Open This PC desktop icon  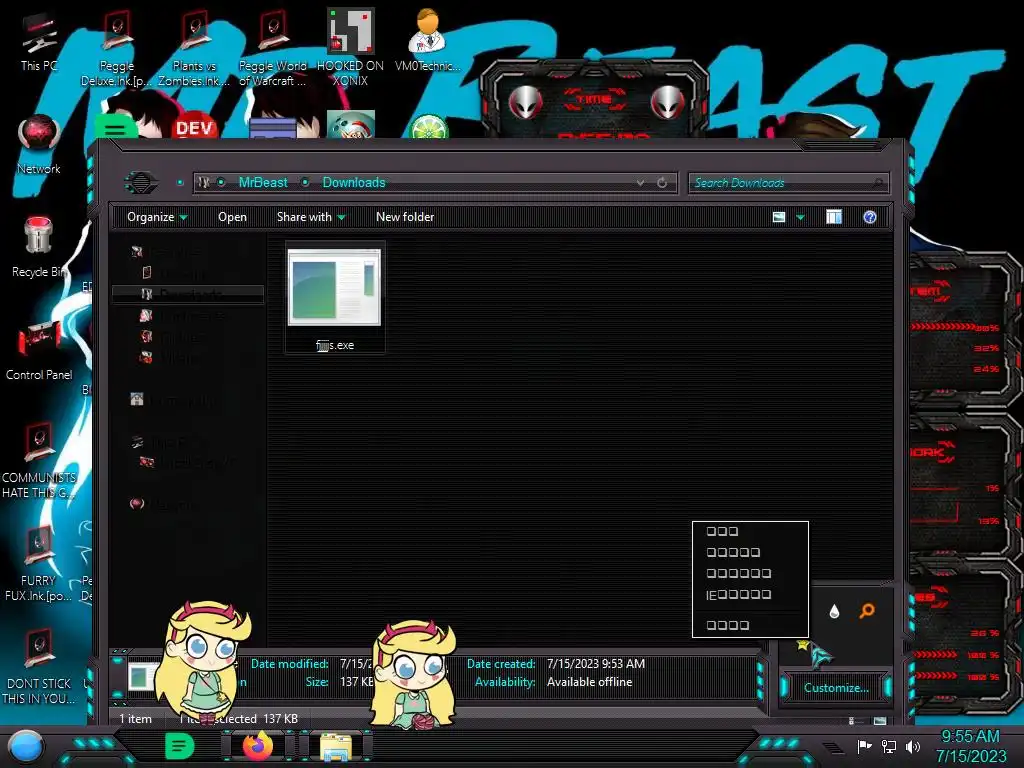click(39, 40)
